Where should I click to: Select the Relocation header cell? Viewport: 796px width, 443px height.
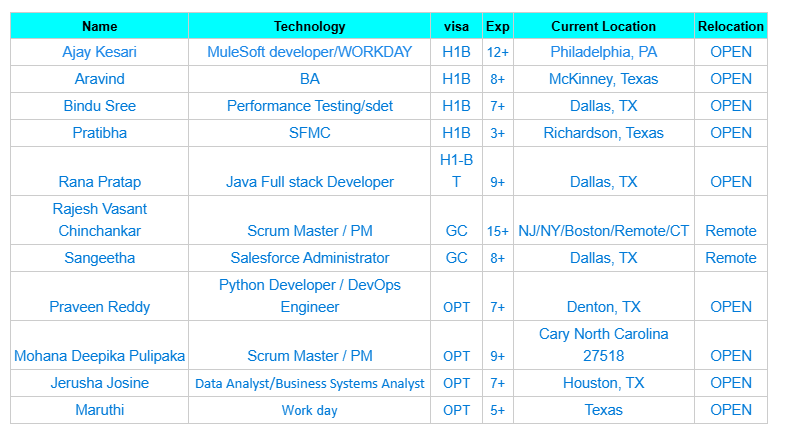[730, 26]
